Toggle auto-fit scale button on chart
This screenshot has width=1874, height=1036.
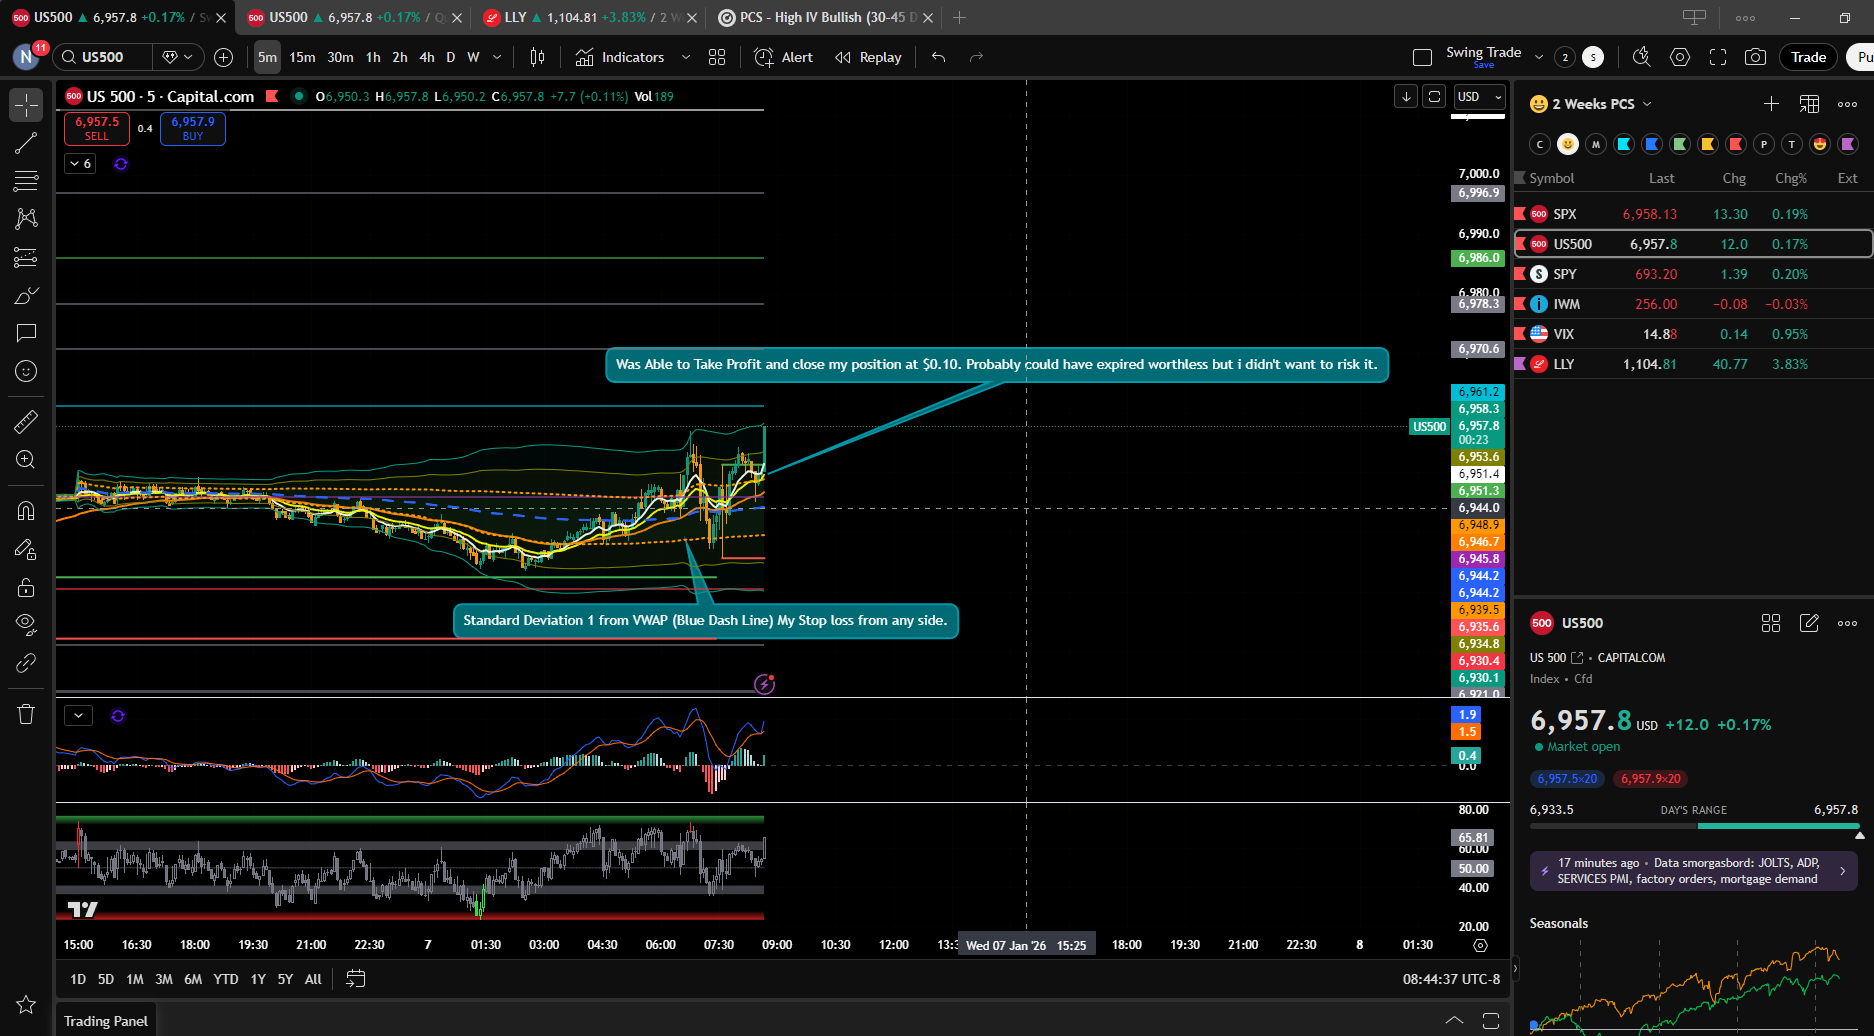tap(1434, 96)
